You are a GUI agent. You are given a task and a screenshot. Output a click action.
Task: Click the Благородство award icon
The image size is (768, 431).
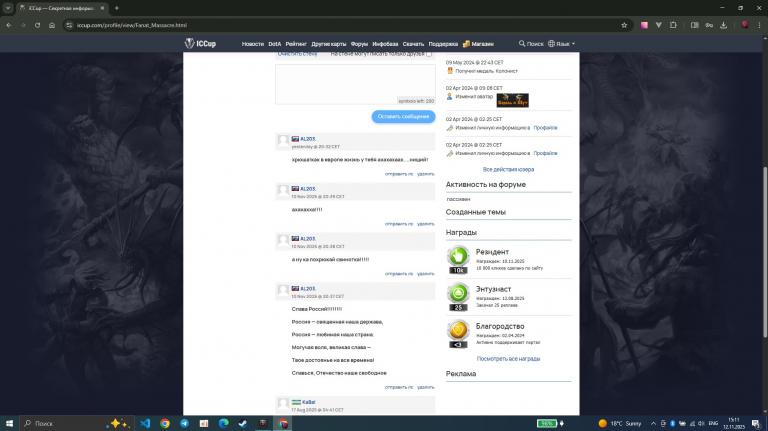[x=458, y=335]
